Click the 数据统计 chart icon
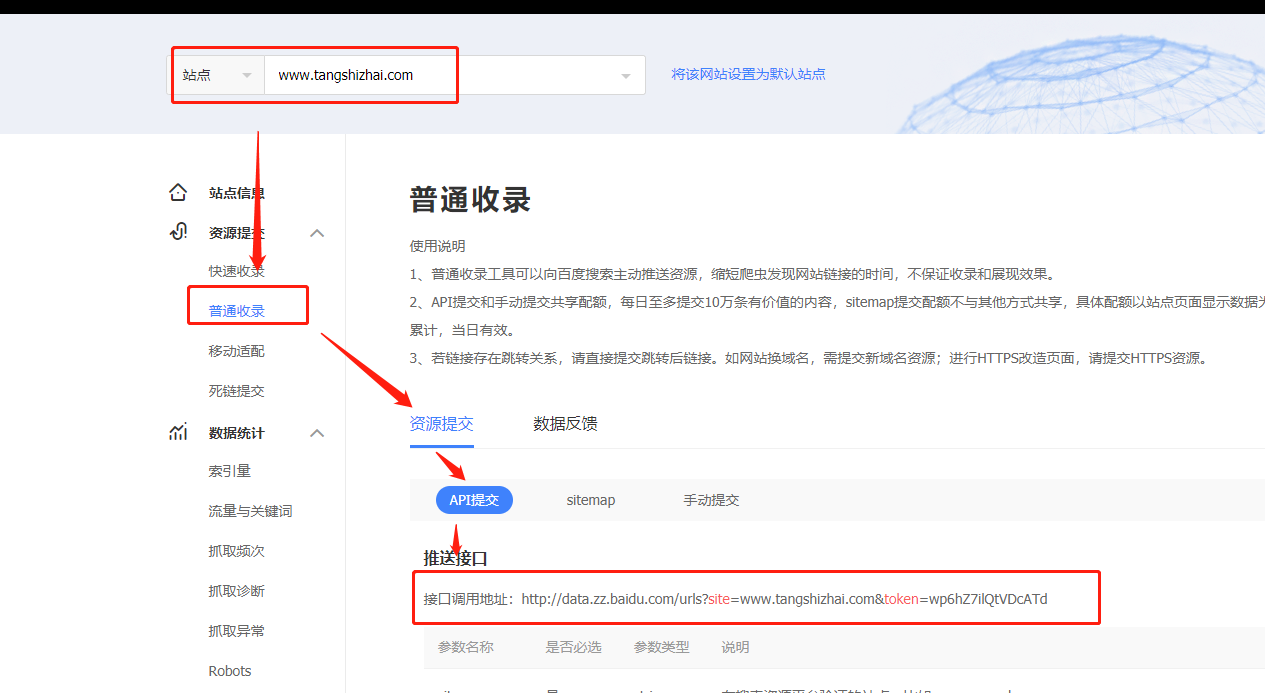The image size is (1265, 693). [x=178, y=432]
